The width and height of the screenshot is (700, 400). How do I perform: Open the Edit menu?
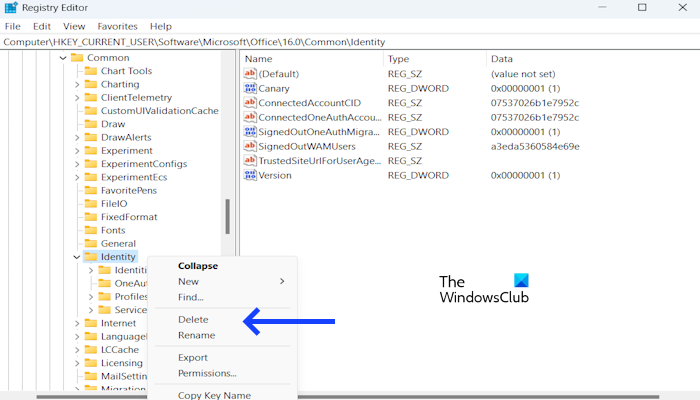pyautogui.click(x=42, y=26)
